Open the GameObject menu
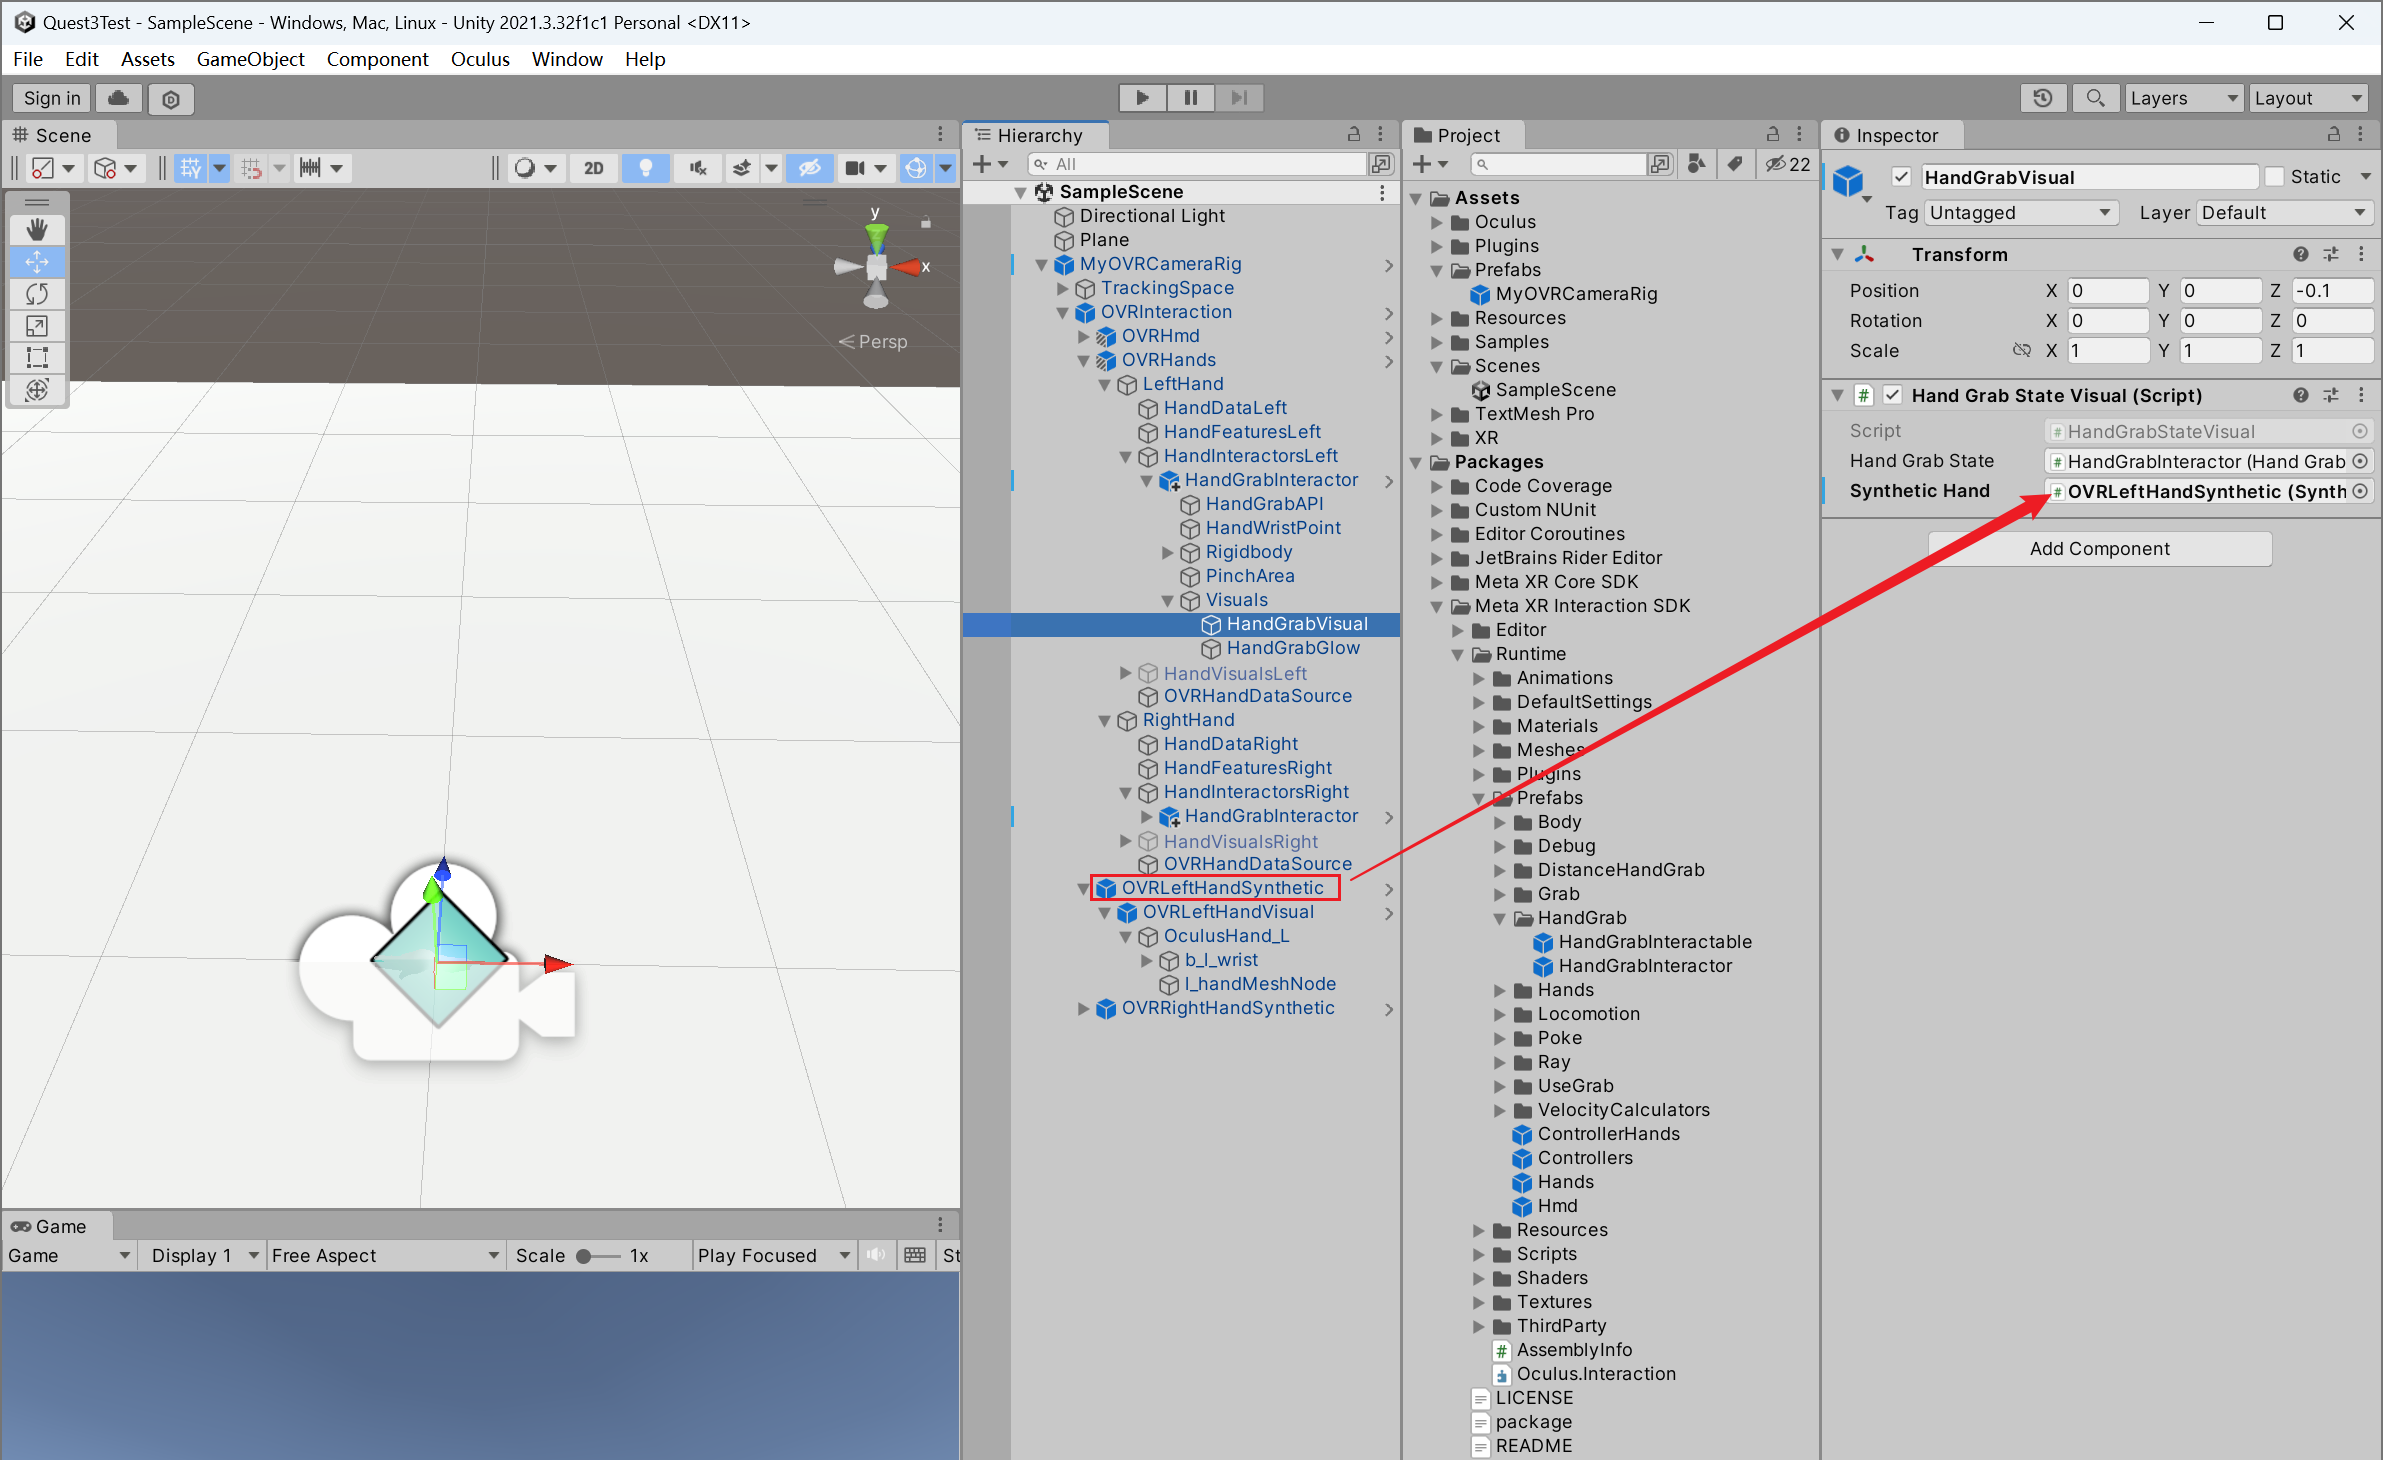The width and height of the screenshot is (2383, 1460). (x=250, y=59)
